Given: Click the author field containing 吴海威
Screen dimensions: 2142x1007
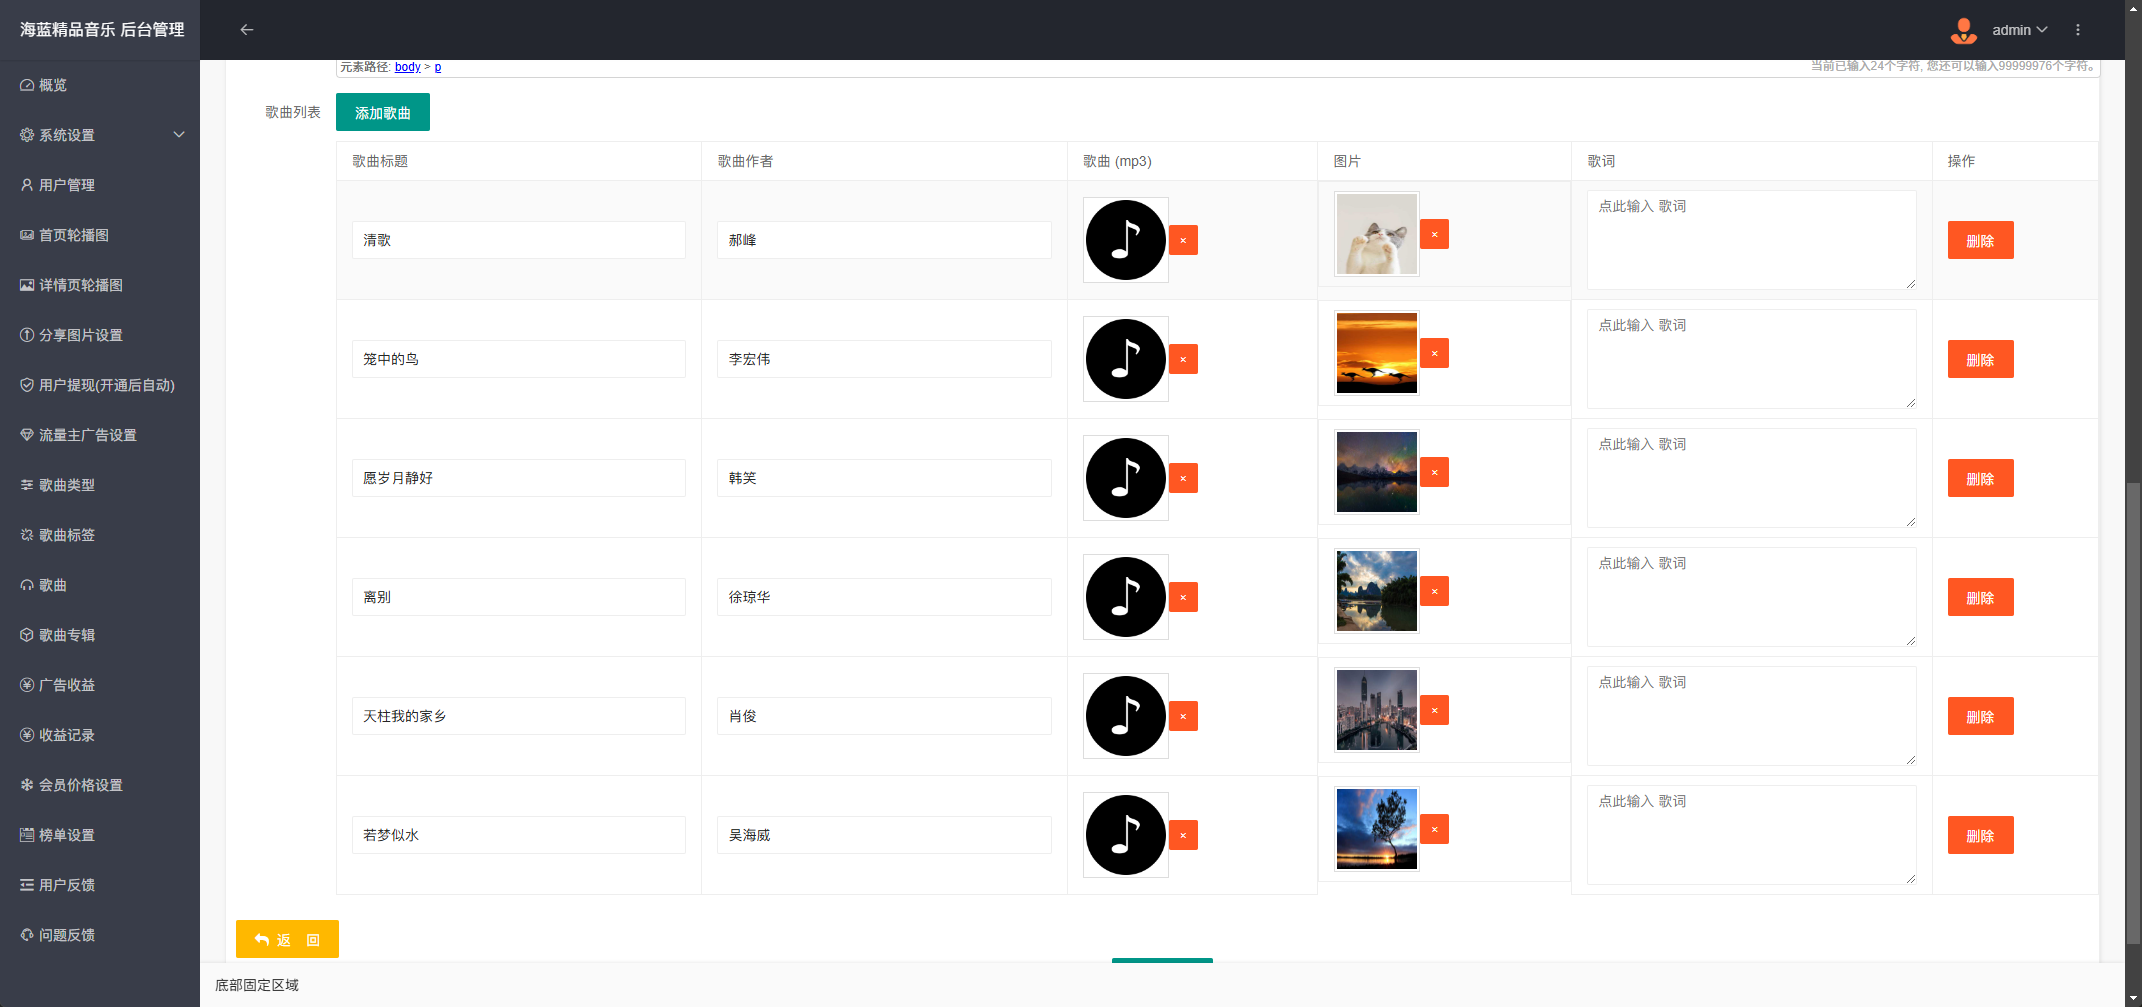Looking at the screenshot, I should (x=884, y=835).
